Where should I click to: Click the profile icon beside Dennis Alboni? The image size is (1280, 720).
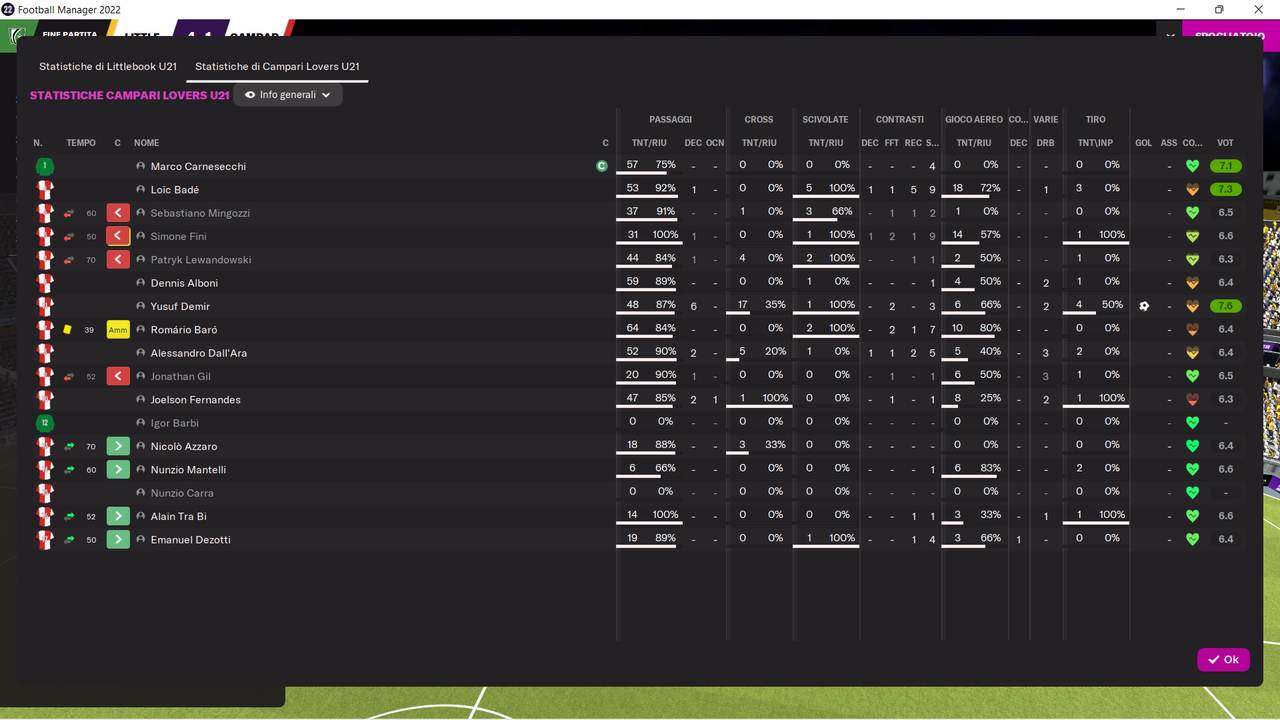141,283
